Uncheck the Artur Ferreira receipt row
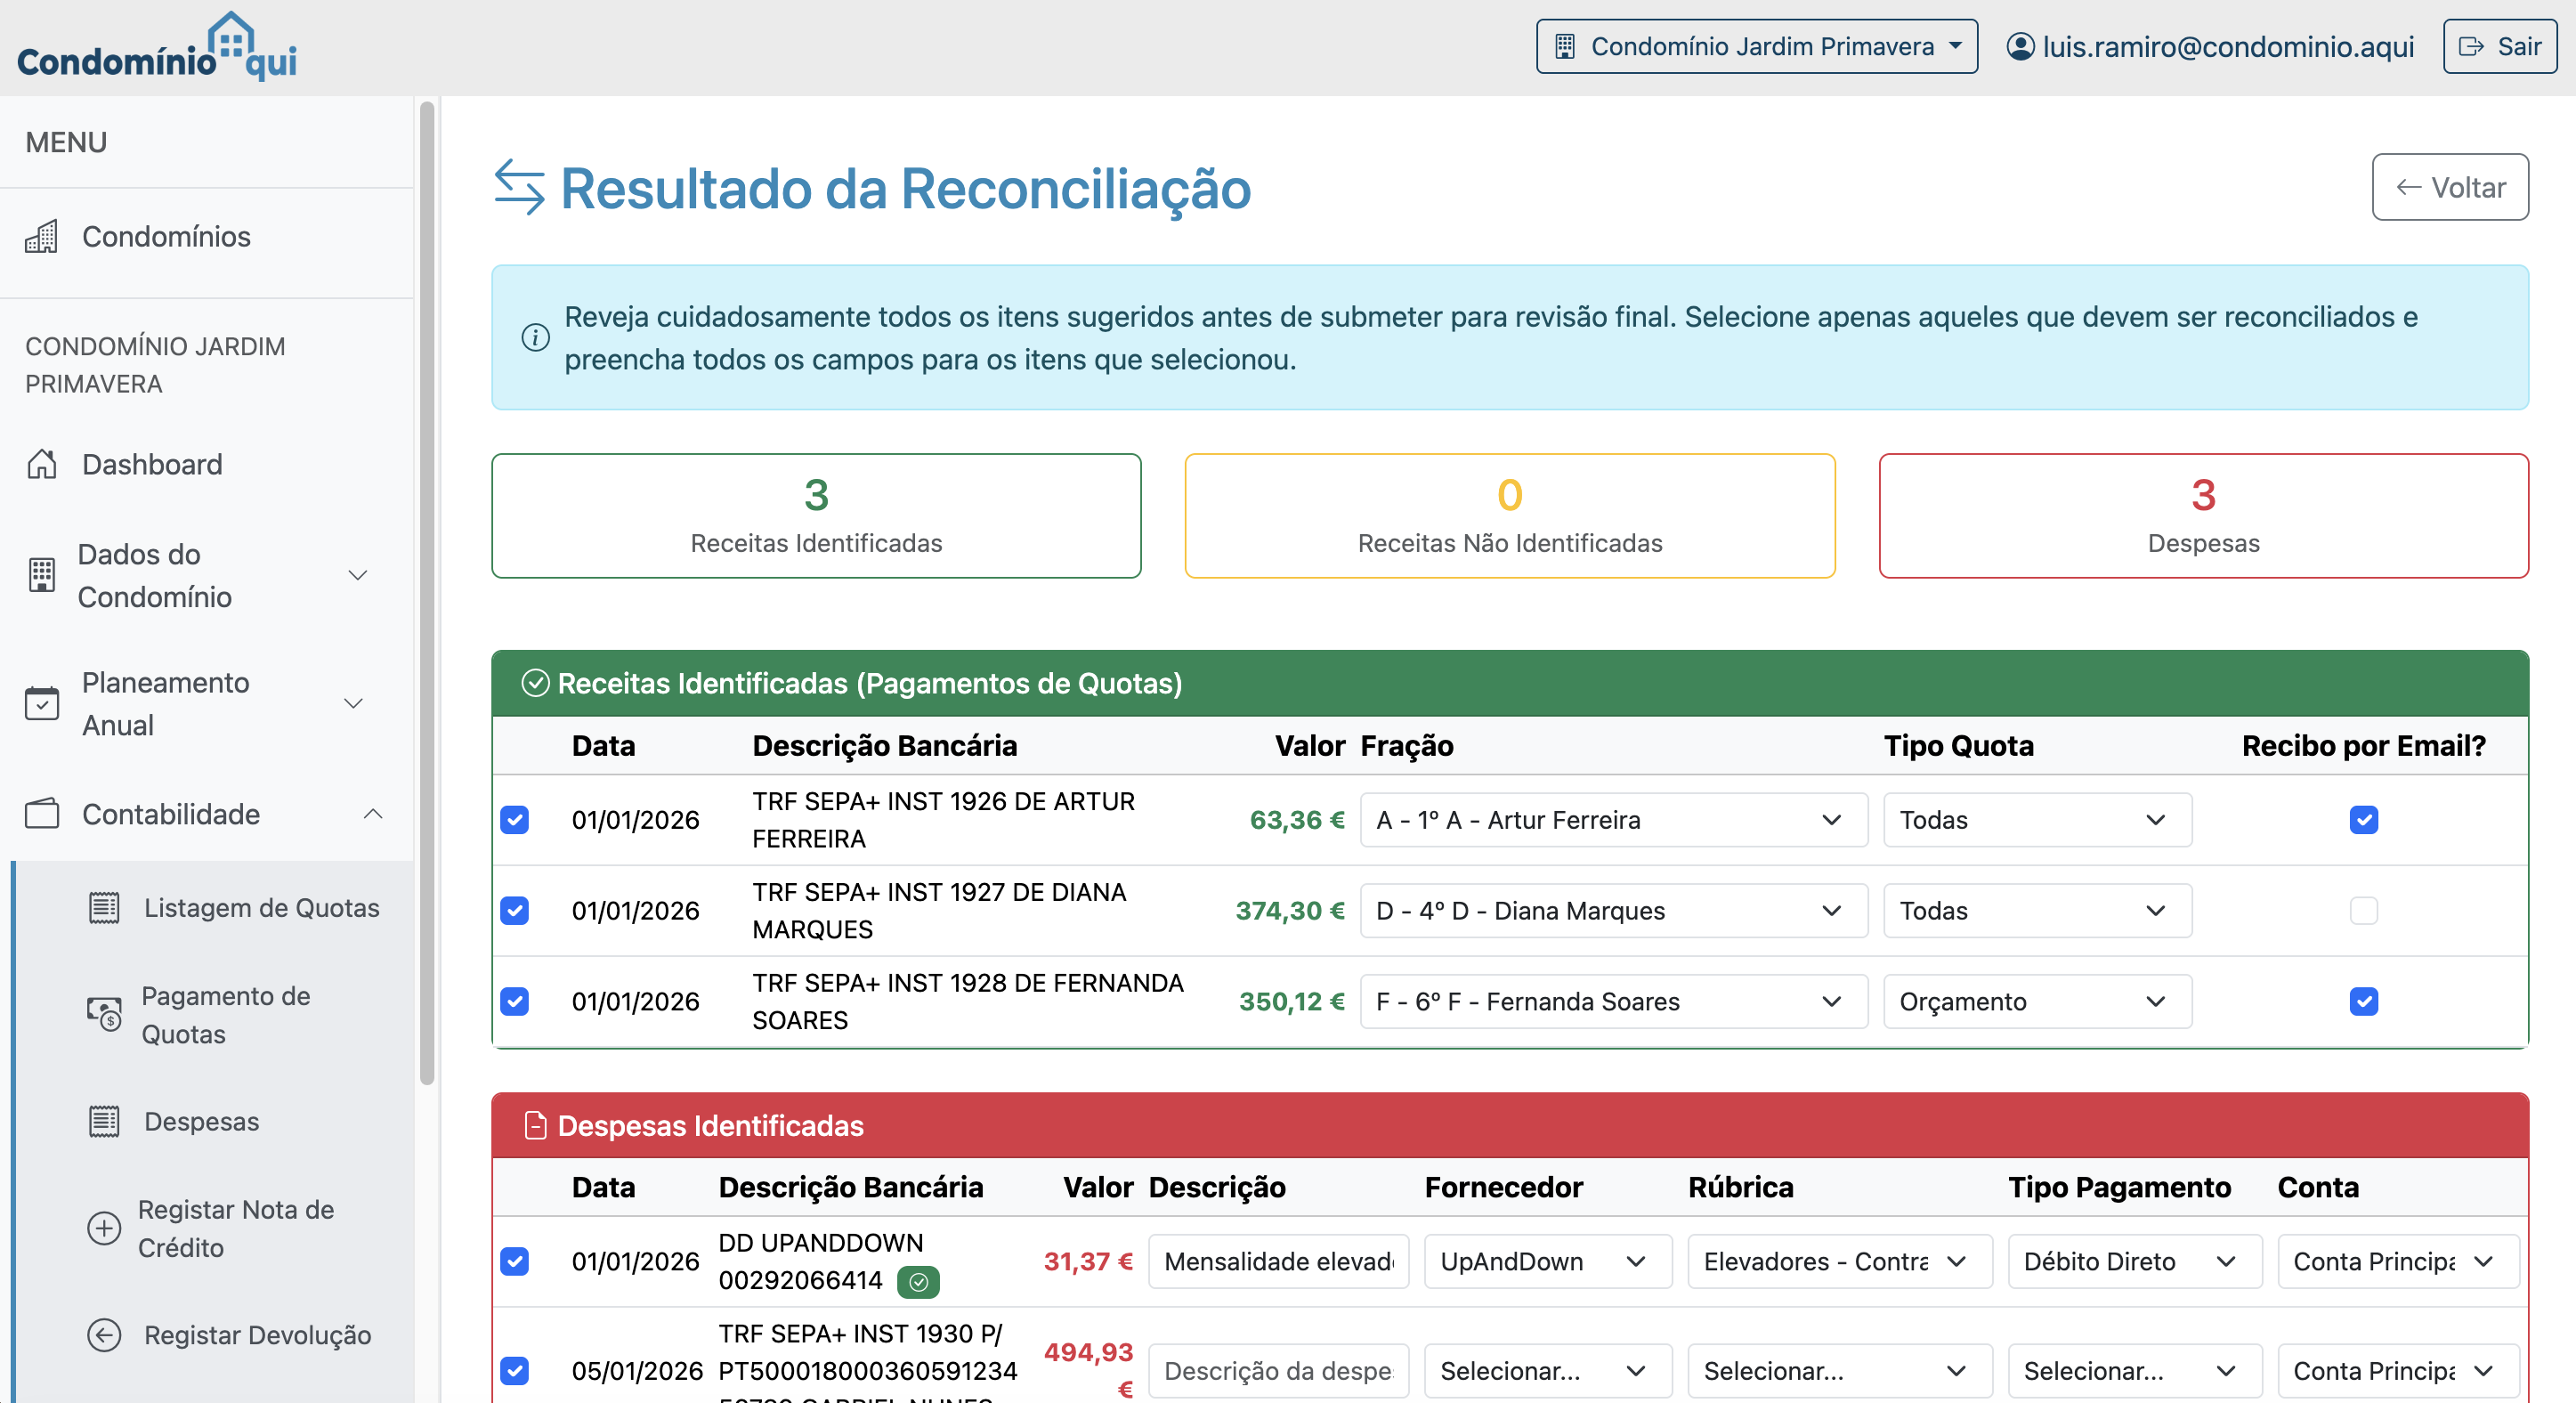2576x1403 pixels. coord(515,820)
